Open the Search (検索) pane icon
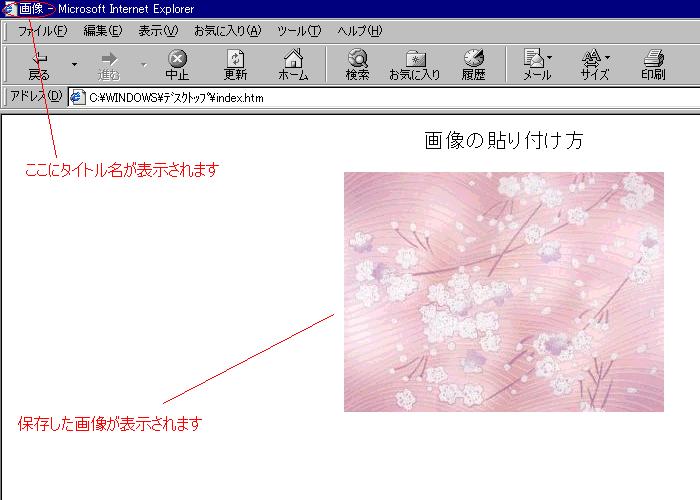Image resolution: width=700 pixels, height=500 pixels. 357,65
